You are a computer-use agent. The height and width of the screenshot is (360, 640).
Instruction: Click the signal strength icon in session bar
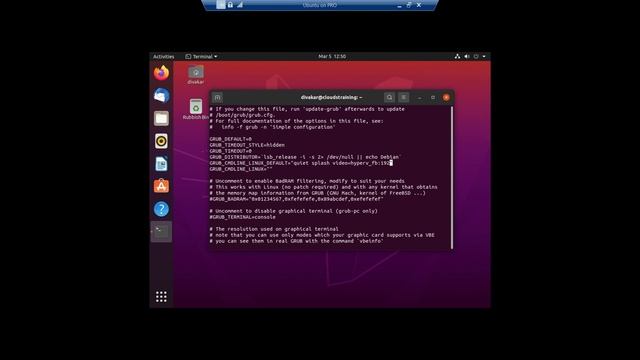tap(240, 5)
